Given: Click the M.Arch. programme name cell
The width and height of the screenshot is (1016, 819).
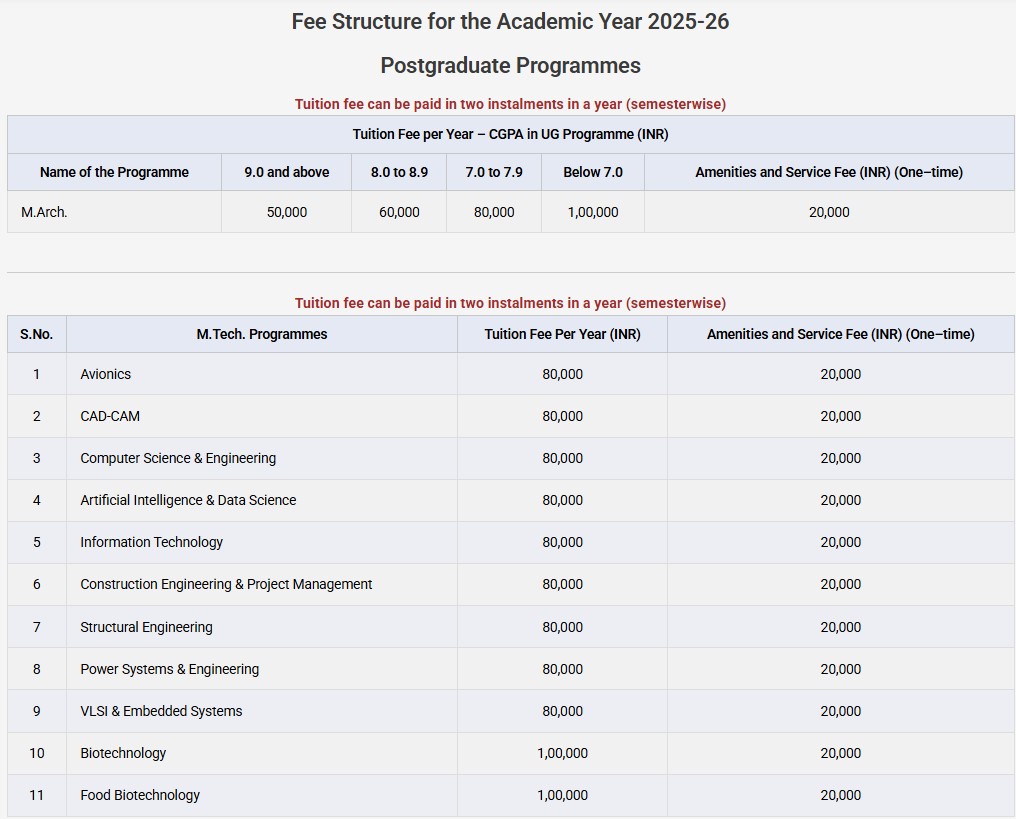Looking at the screenshot, I should point(44,212).
